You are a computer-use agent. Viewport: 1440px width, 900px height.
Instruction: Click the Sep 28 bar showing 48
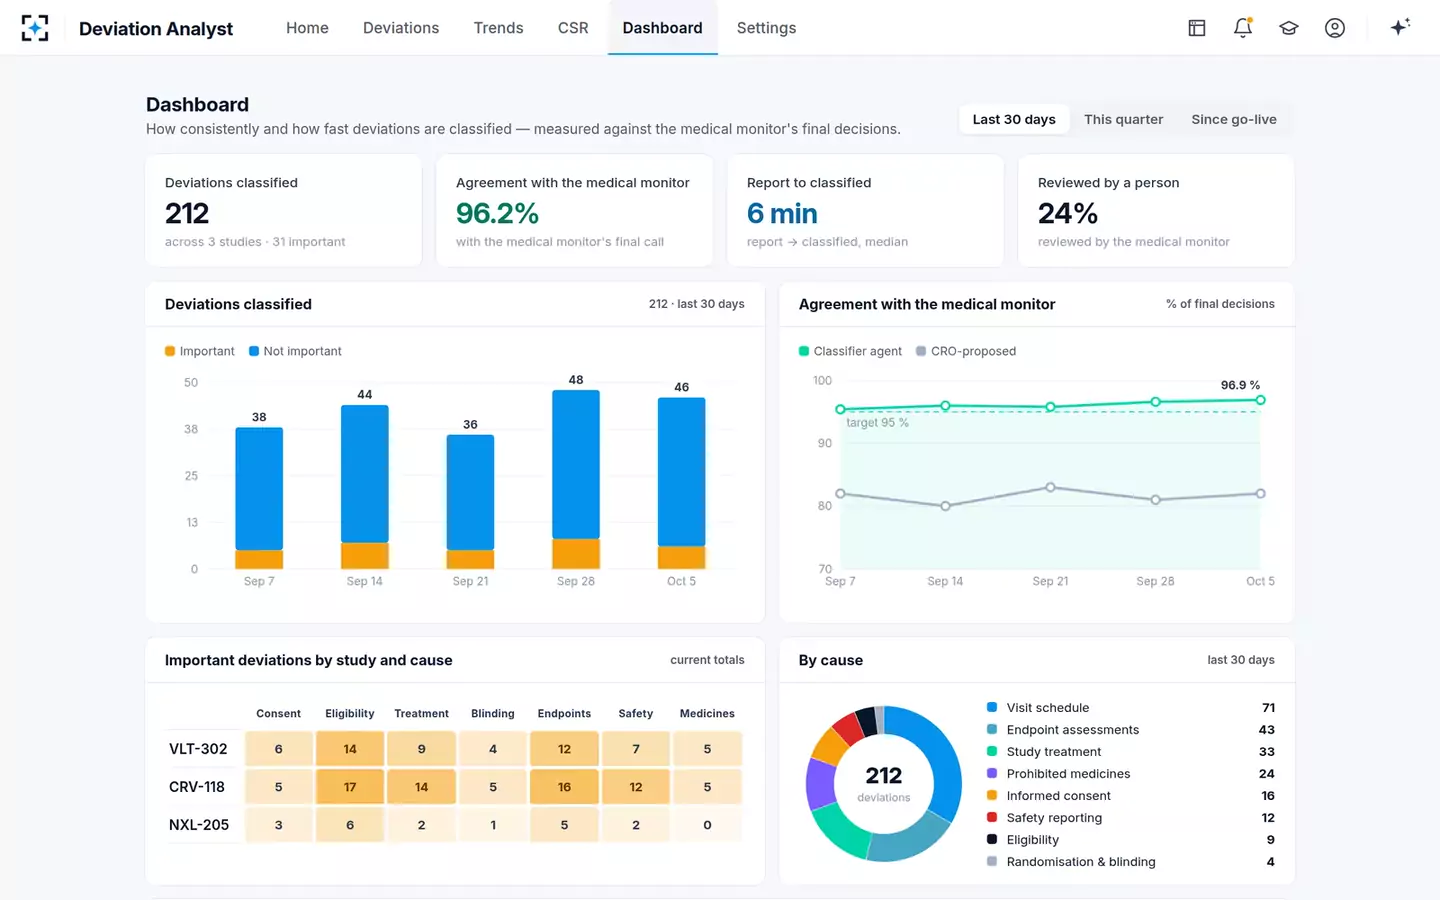[x=576, y=479]
